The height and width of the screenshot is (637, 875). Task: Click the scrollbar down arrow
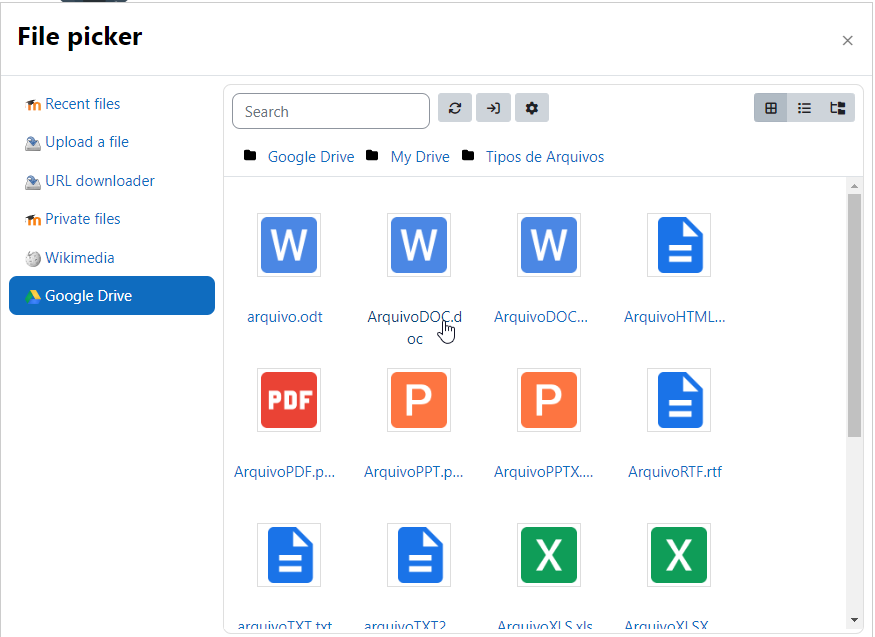coord(854,620)
